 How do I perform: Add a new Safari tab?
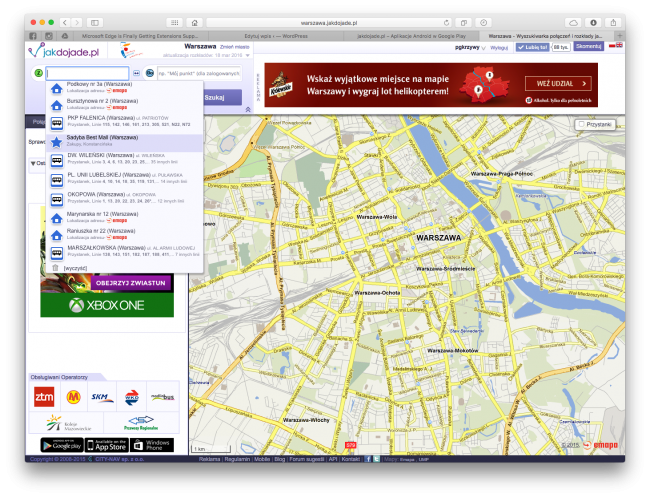(620, 36)
